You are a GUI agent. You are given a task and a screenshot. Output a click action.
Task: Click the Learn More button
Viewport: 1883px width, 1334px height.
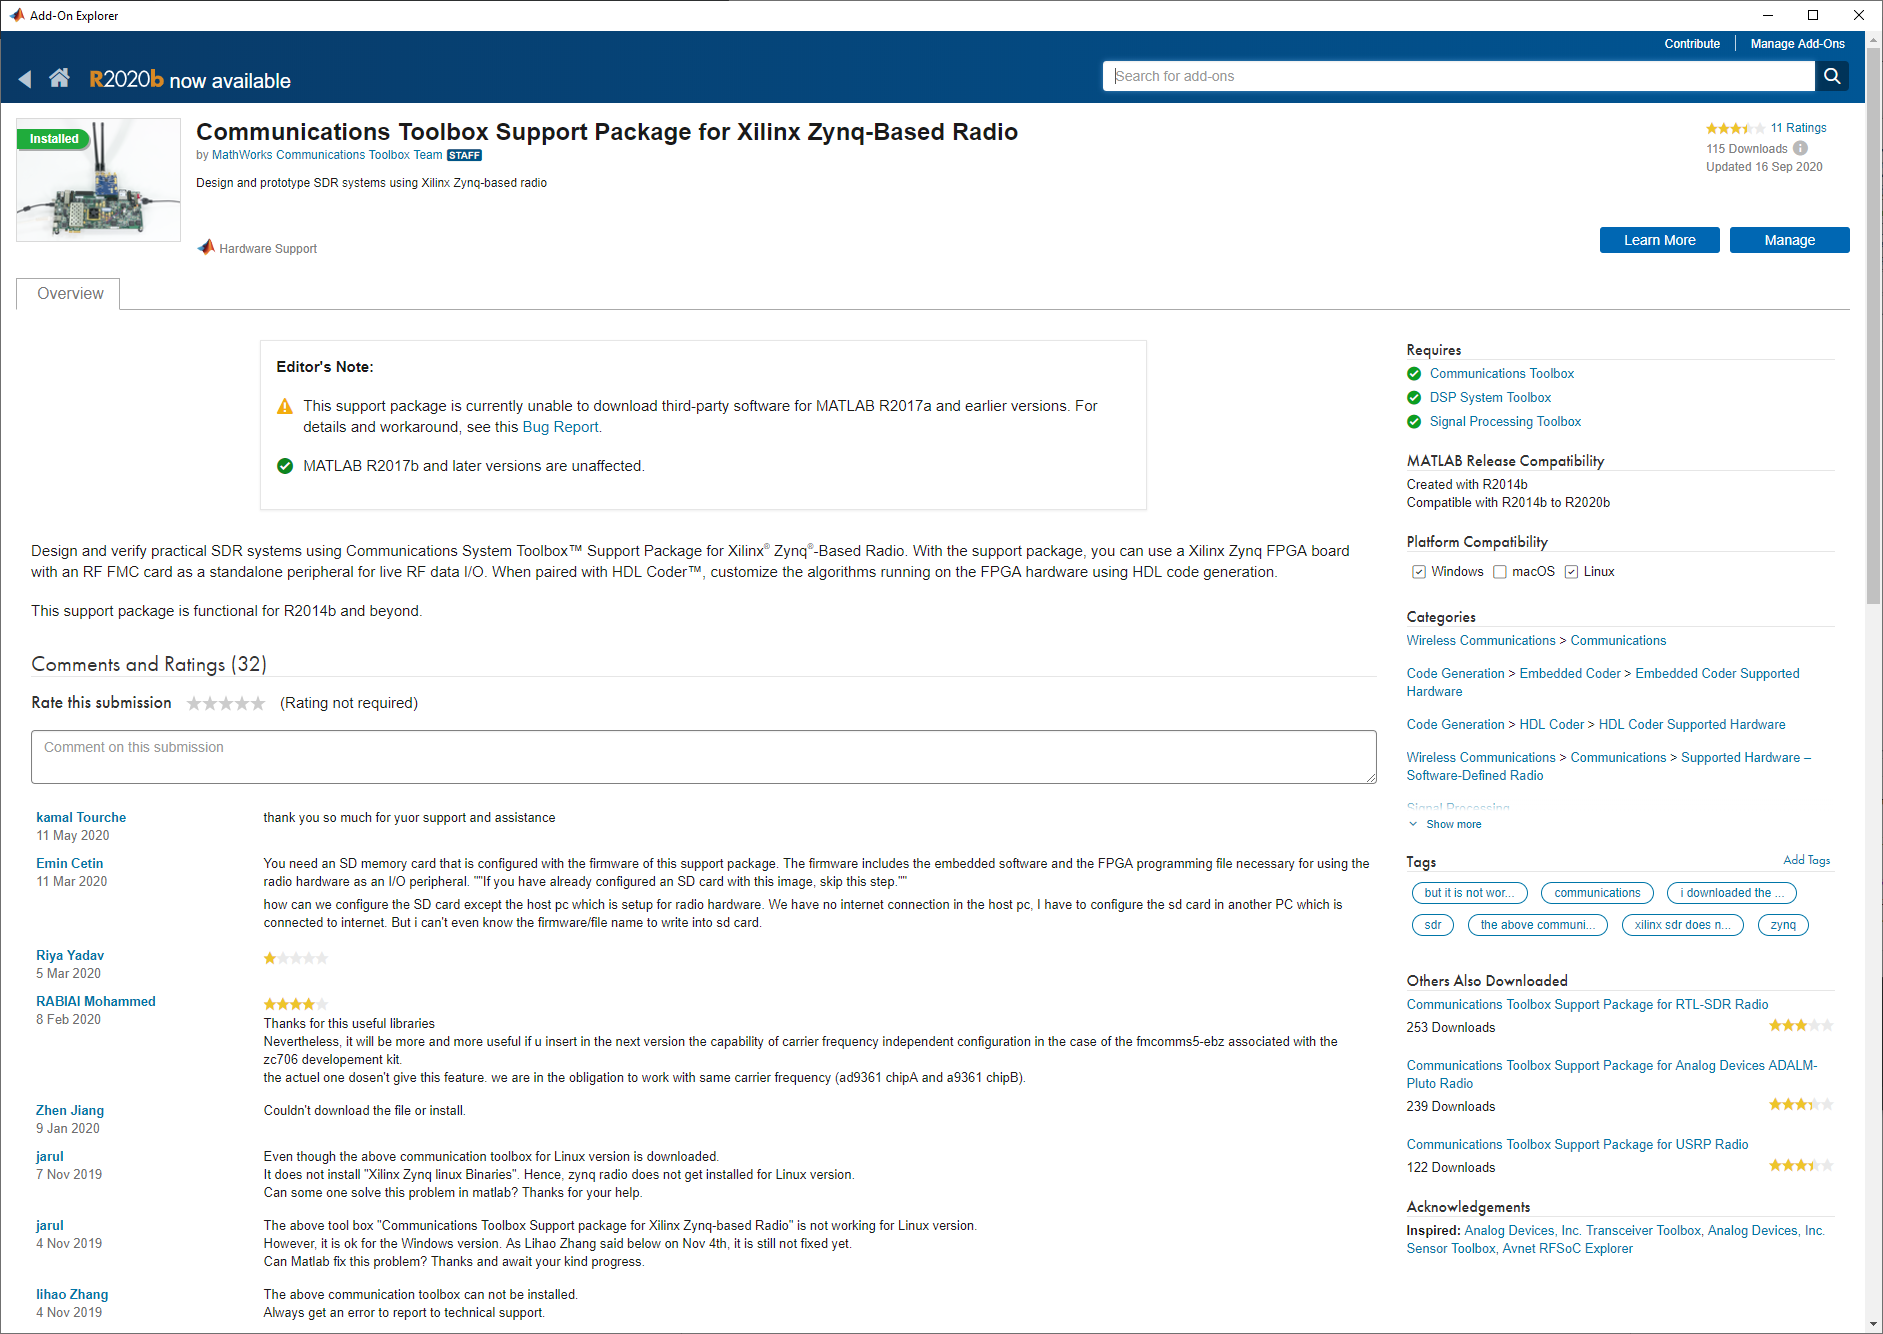pyautogui.click(x=1659, y=240)
